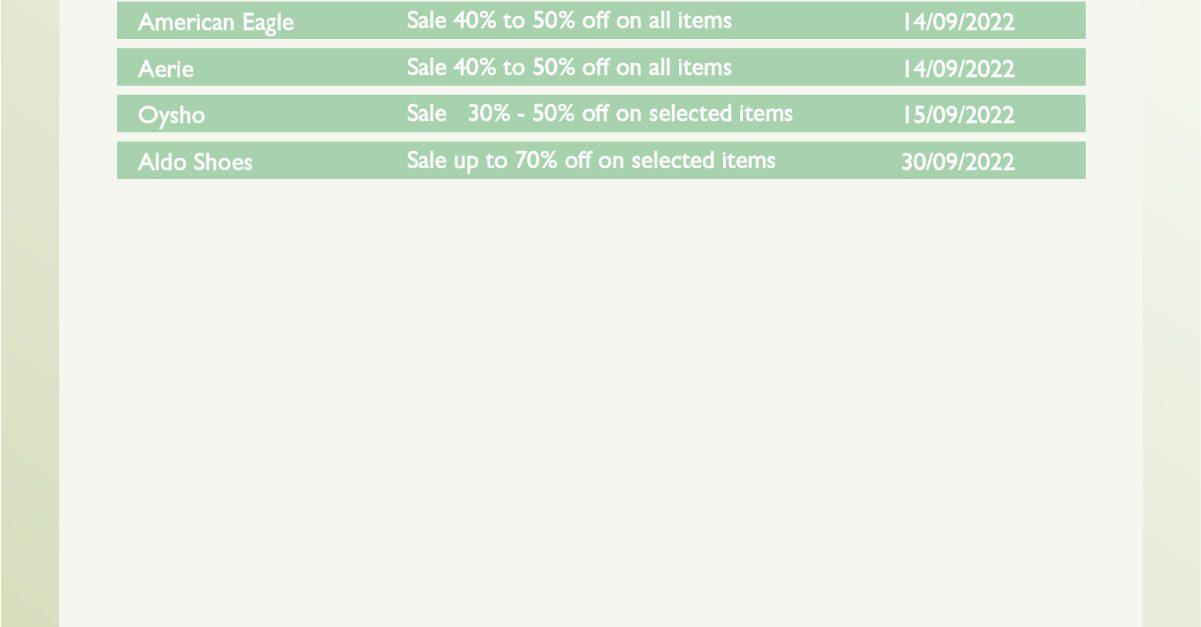This screenshot has width=1201, height=627.
Task: Select the American Eagle table row
Action: point(601,20)
